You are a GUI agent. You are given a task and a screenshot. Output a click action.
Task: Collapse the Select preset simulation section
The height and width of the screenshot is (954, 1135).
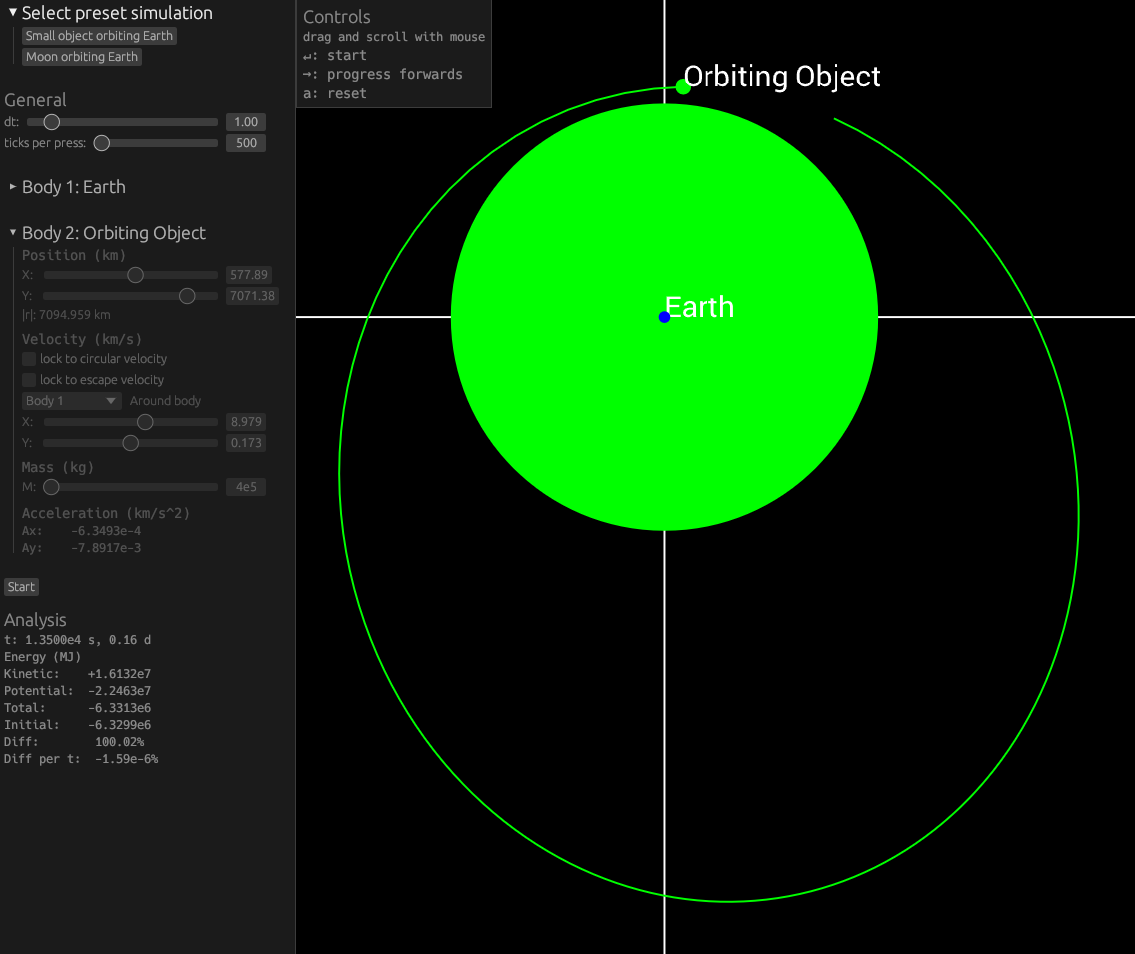click(x=13, y=13)
